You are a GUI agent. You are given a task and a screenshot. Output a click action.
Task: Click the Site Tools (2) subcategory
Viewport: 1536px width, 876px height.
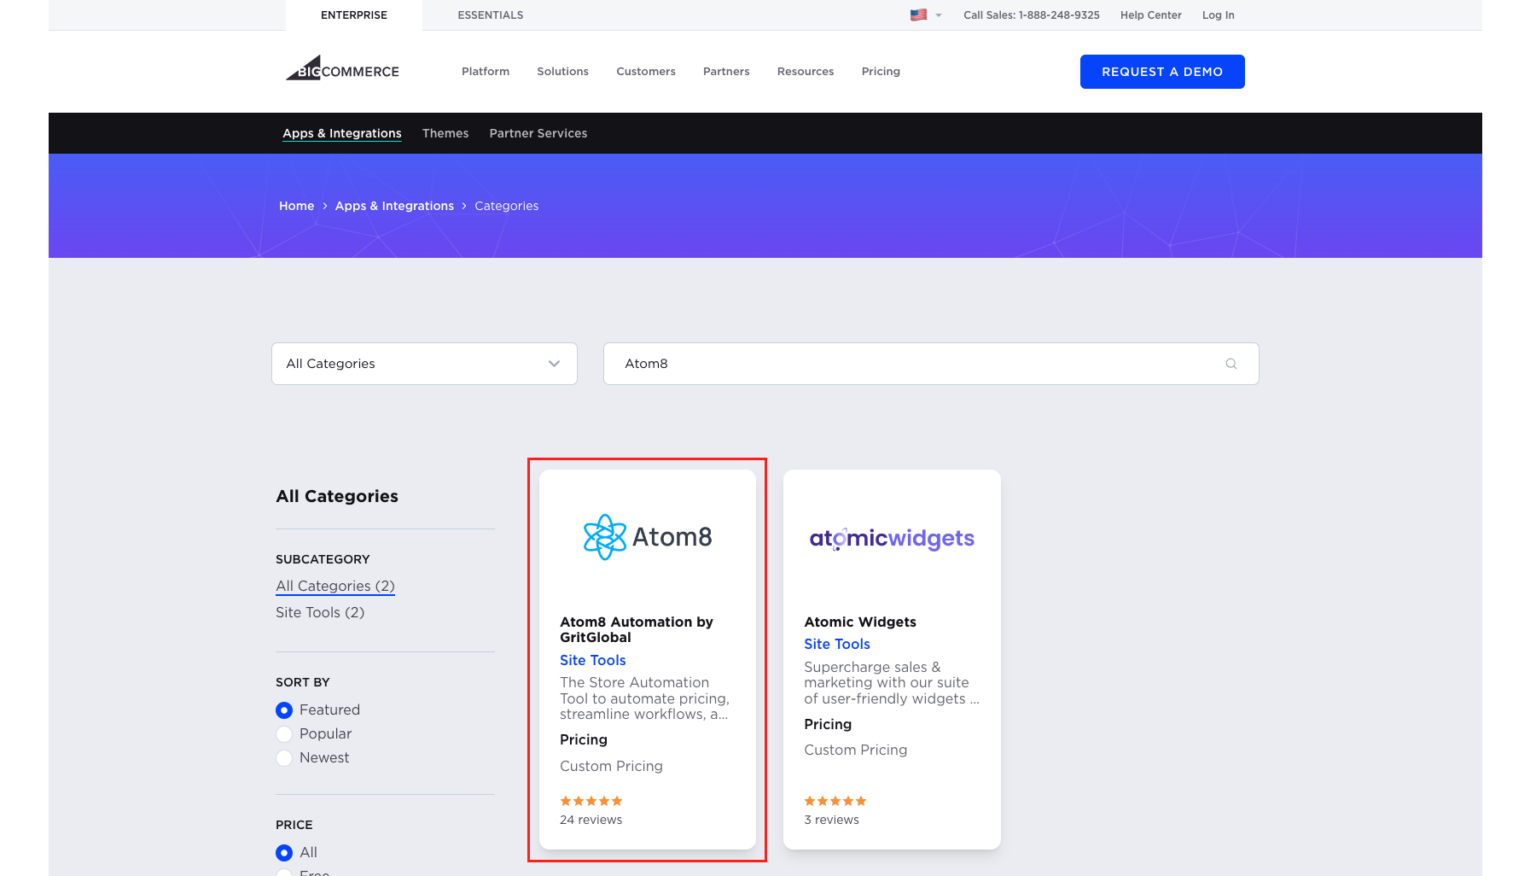tap(320, 612)
